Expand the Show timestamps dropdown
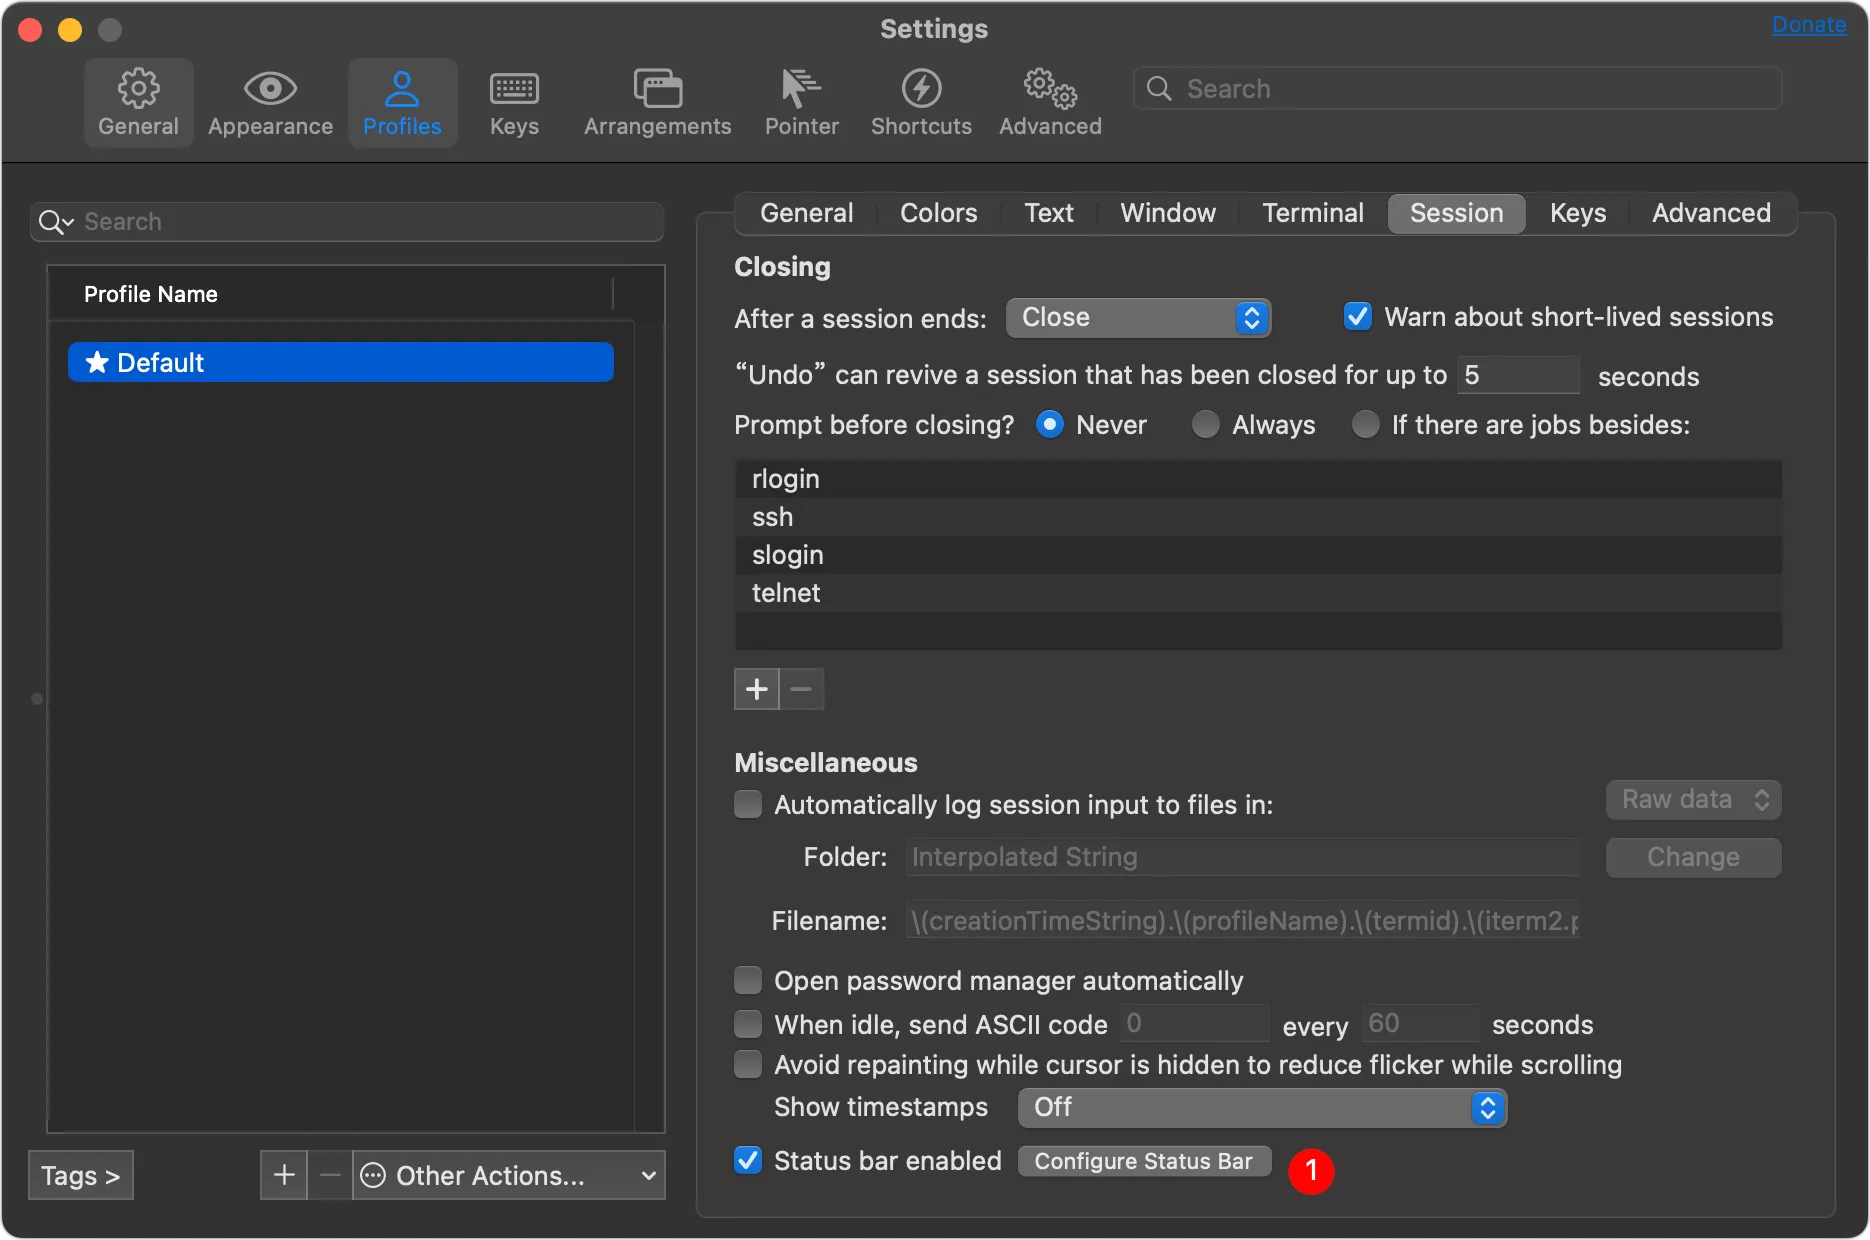1870x1240 pixels. (x=1262, y=1108)
